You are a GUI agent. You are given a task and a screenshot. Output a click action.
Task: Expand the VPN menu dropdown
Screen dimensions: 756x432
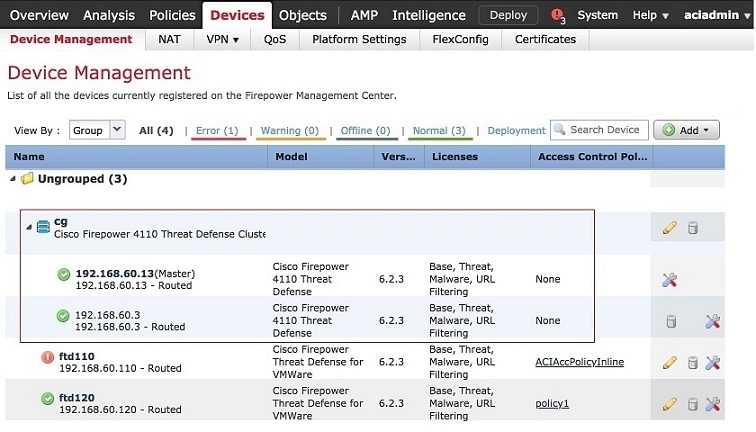(222, 39)
